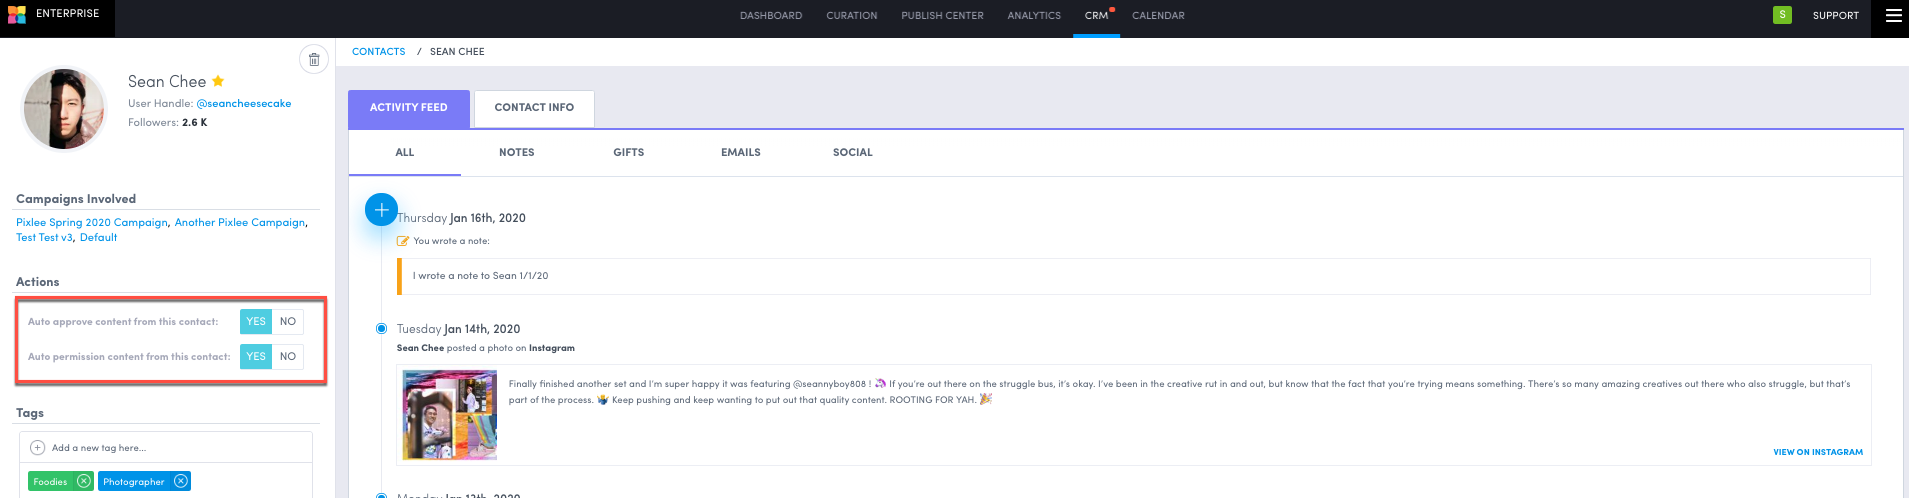The width and height of the screenshot is (1909, 498).
Task: Click the green S account badge
Action: click(x=1782, y=15)
